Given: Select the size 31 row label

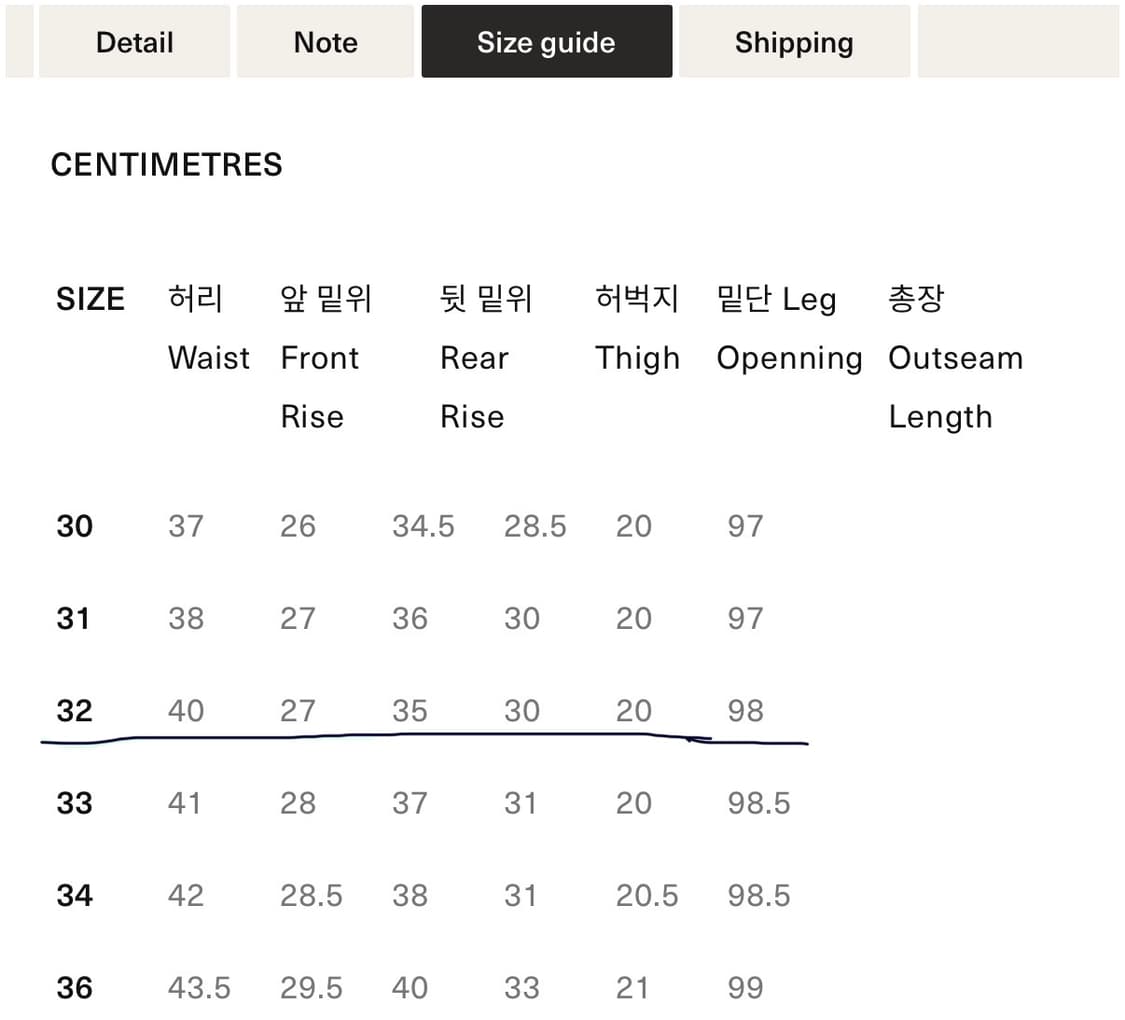Looking at the screenshot, I should 74,618.
